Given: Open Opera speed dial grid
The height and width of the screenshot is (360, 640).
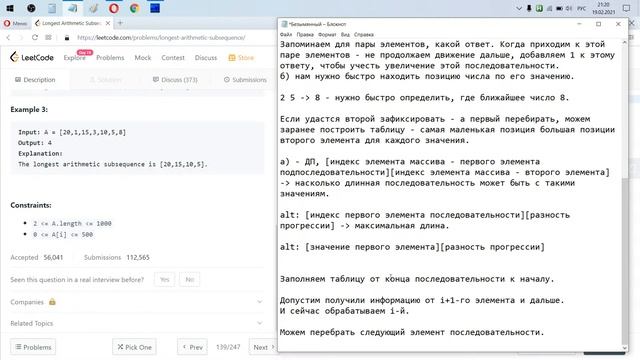Looking at the screenshot, I should (x=48, y=38).
